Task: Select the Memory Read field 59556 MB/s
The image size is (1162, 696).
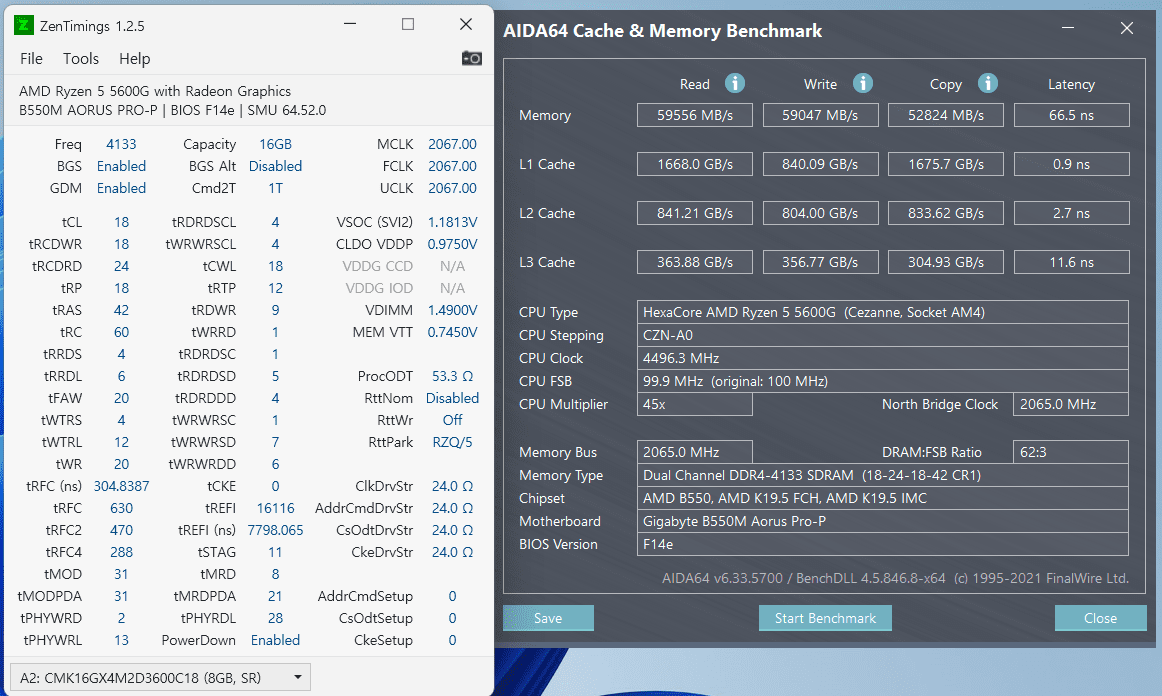Action: pyautogui.click(x=694, y=115)
